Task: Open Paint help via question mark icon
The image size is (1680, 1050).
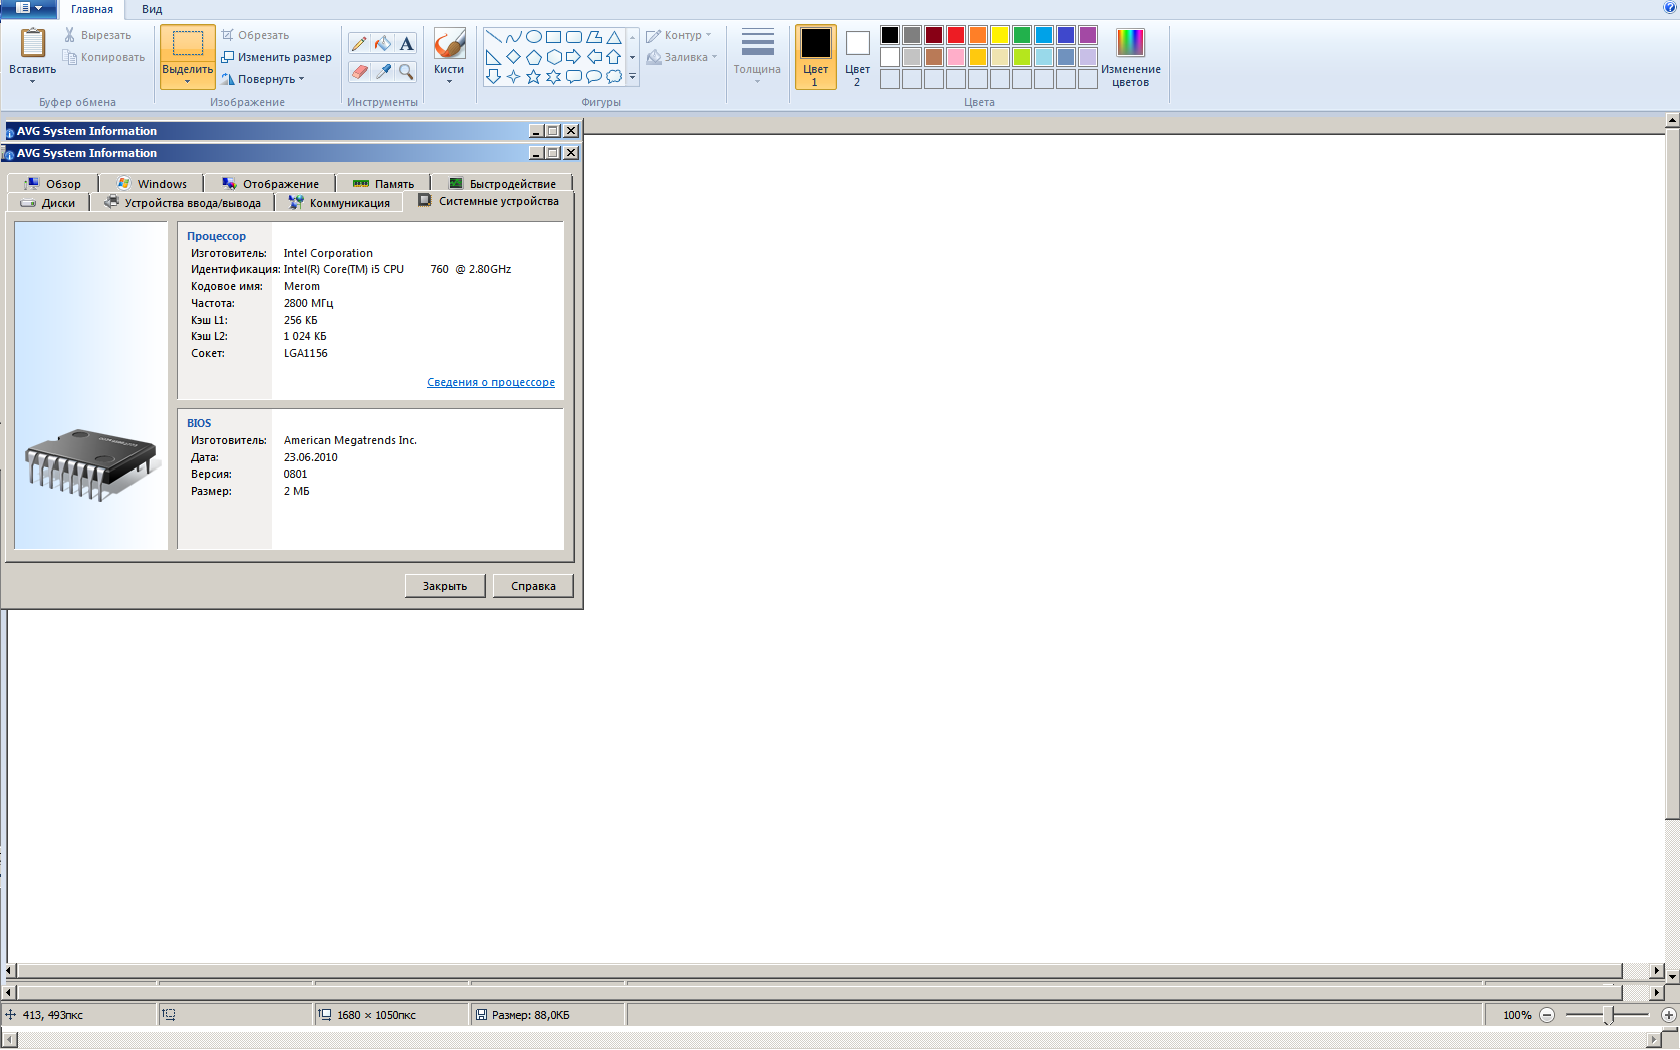Action: (x=1669, y=8)
